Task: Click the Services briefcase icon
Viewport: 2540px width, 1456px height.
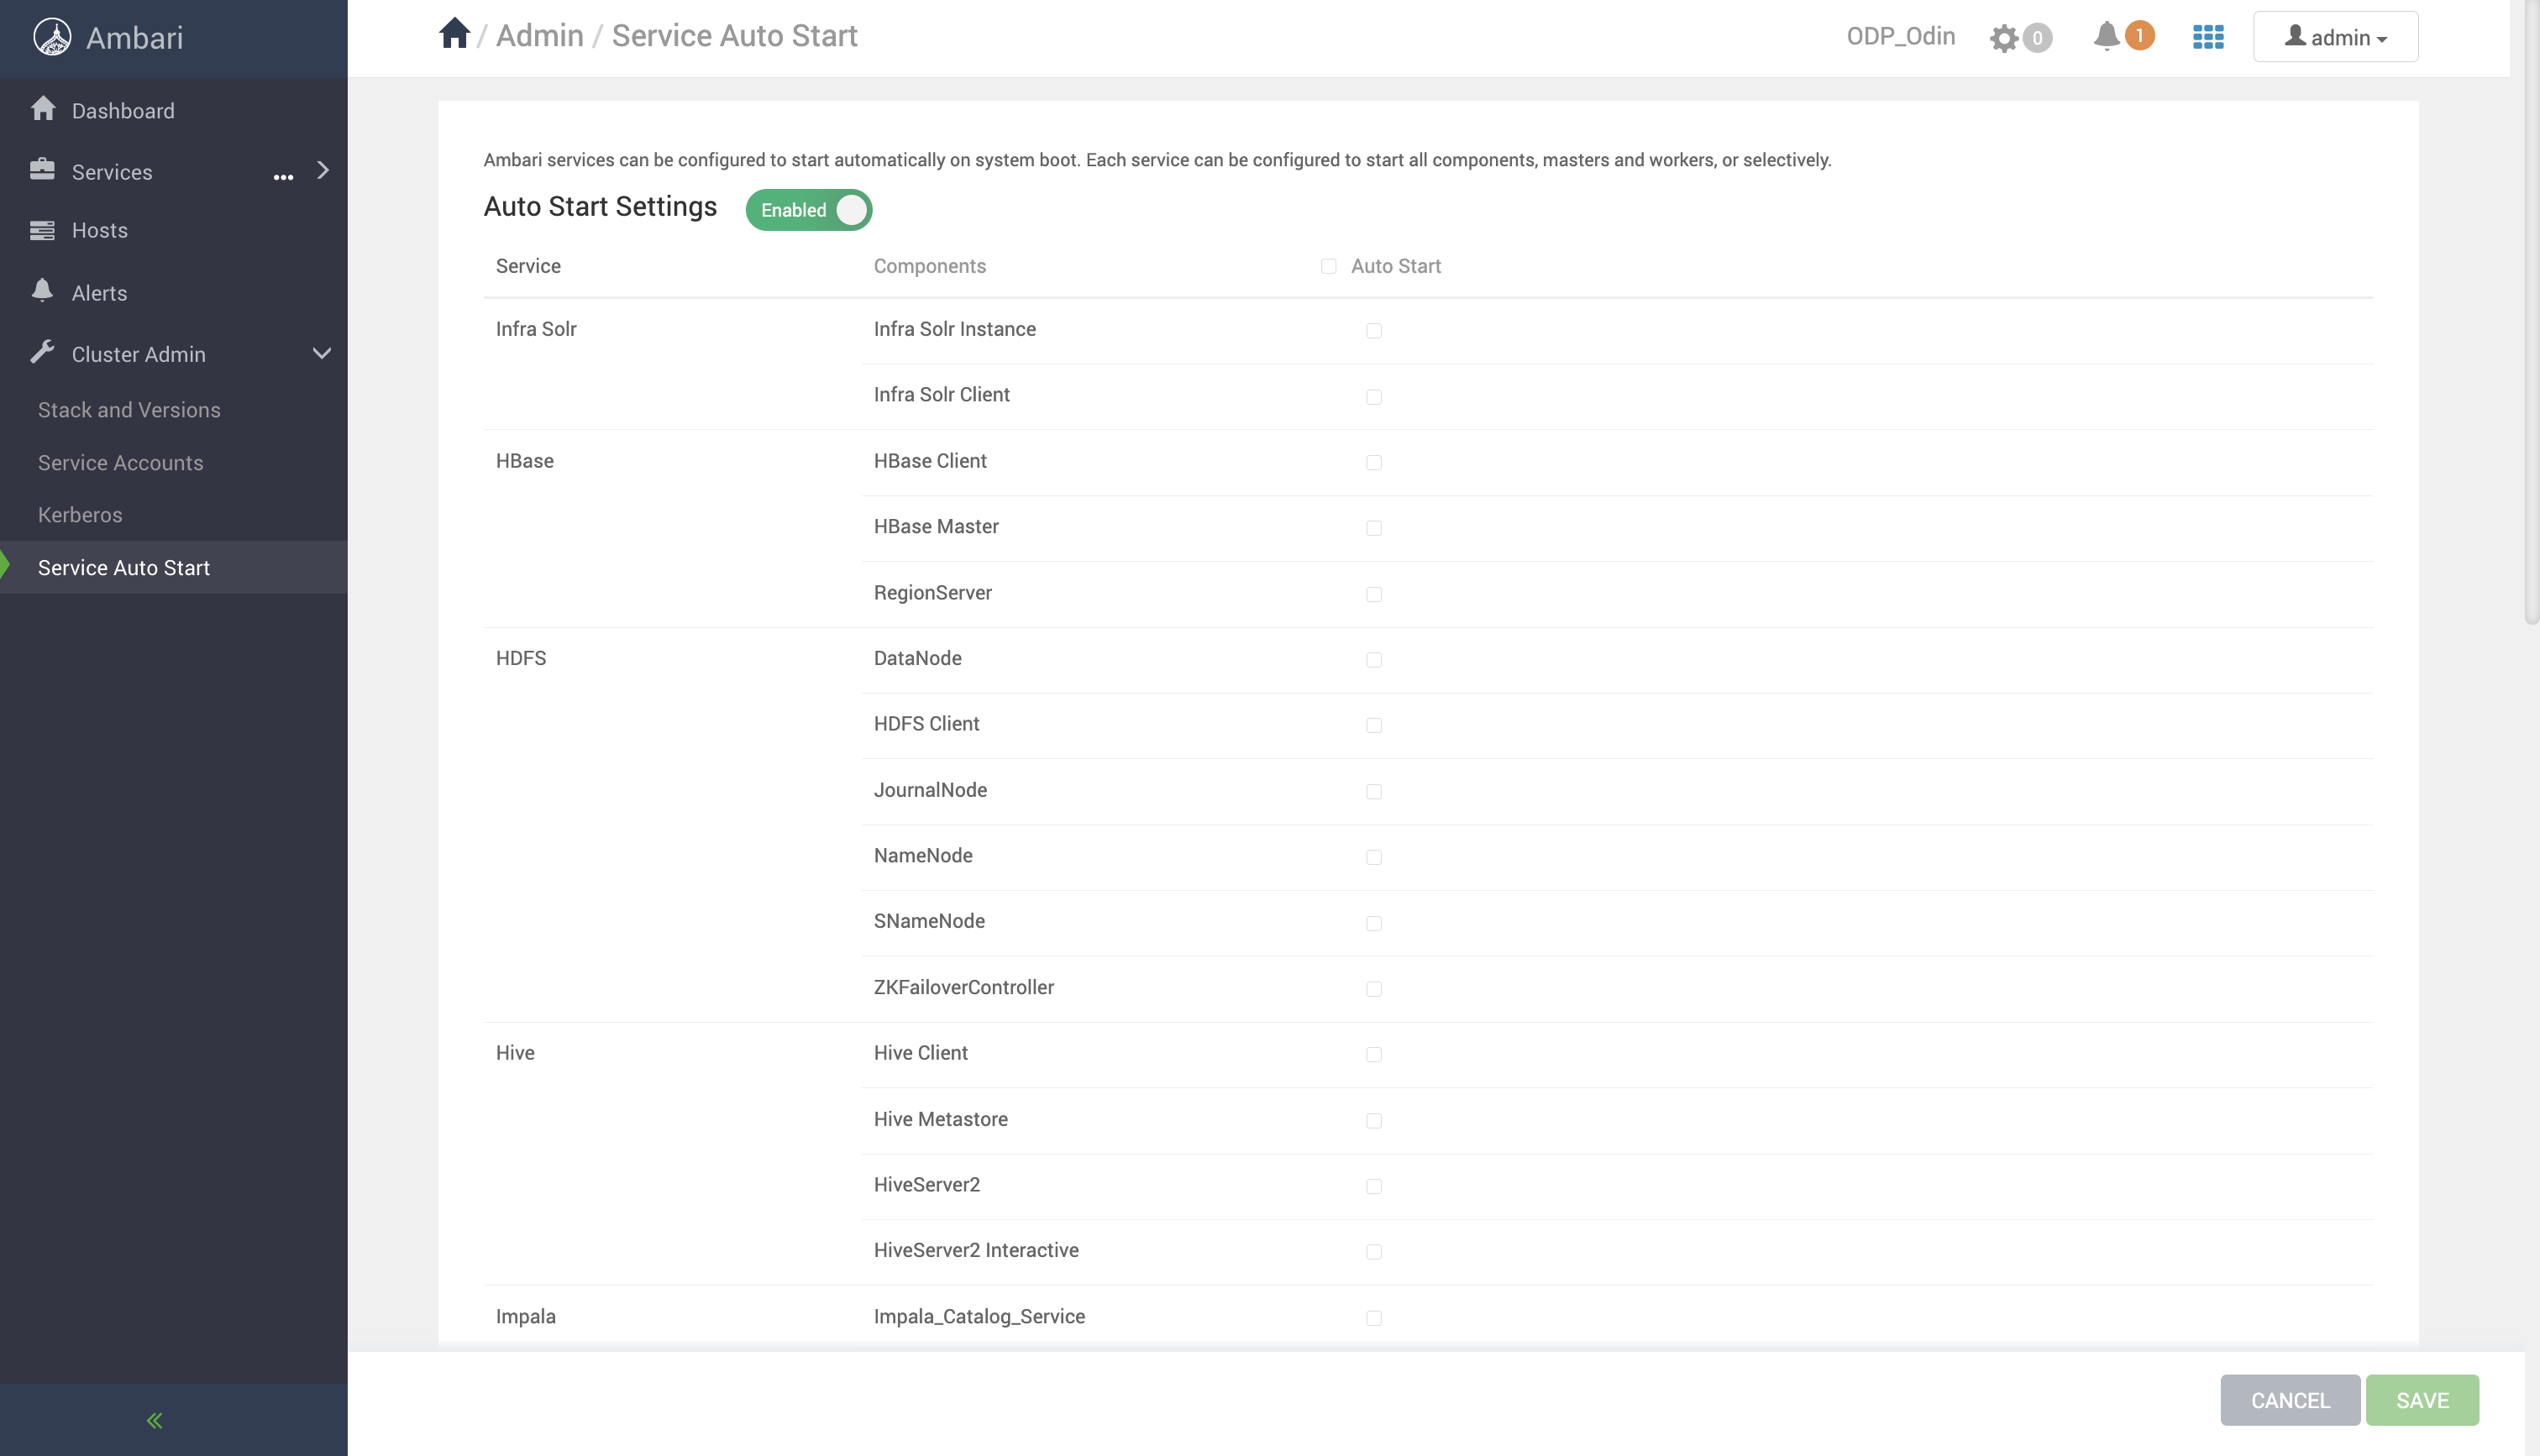Action: point(42,170)
